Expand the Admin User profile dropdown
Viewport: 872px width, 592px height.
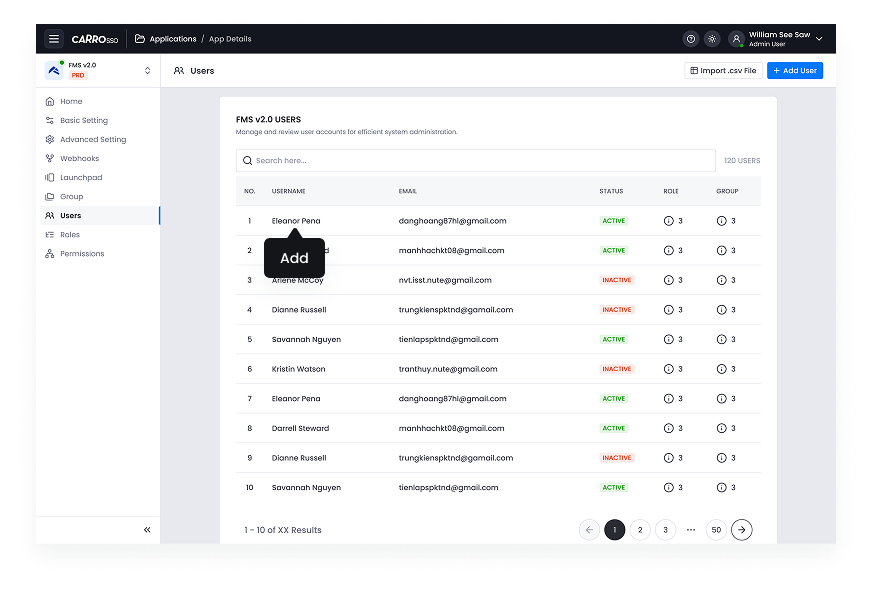818,38
